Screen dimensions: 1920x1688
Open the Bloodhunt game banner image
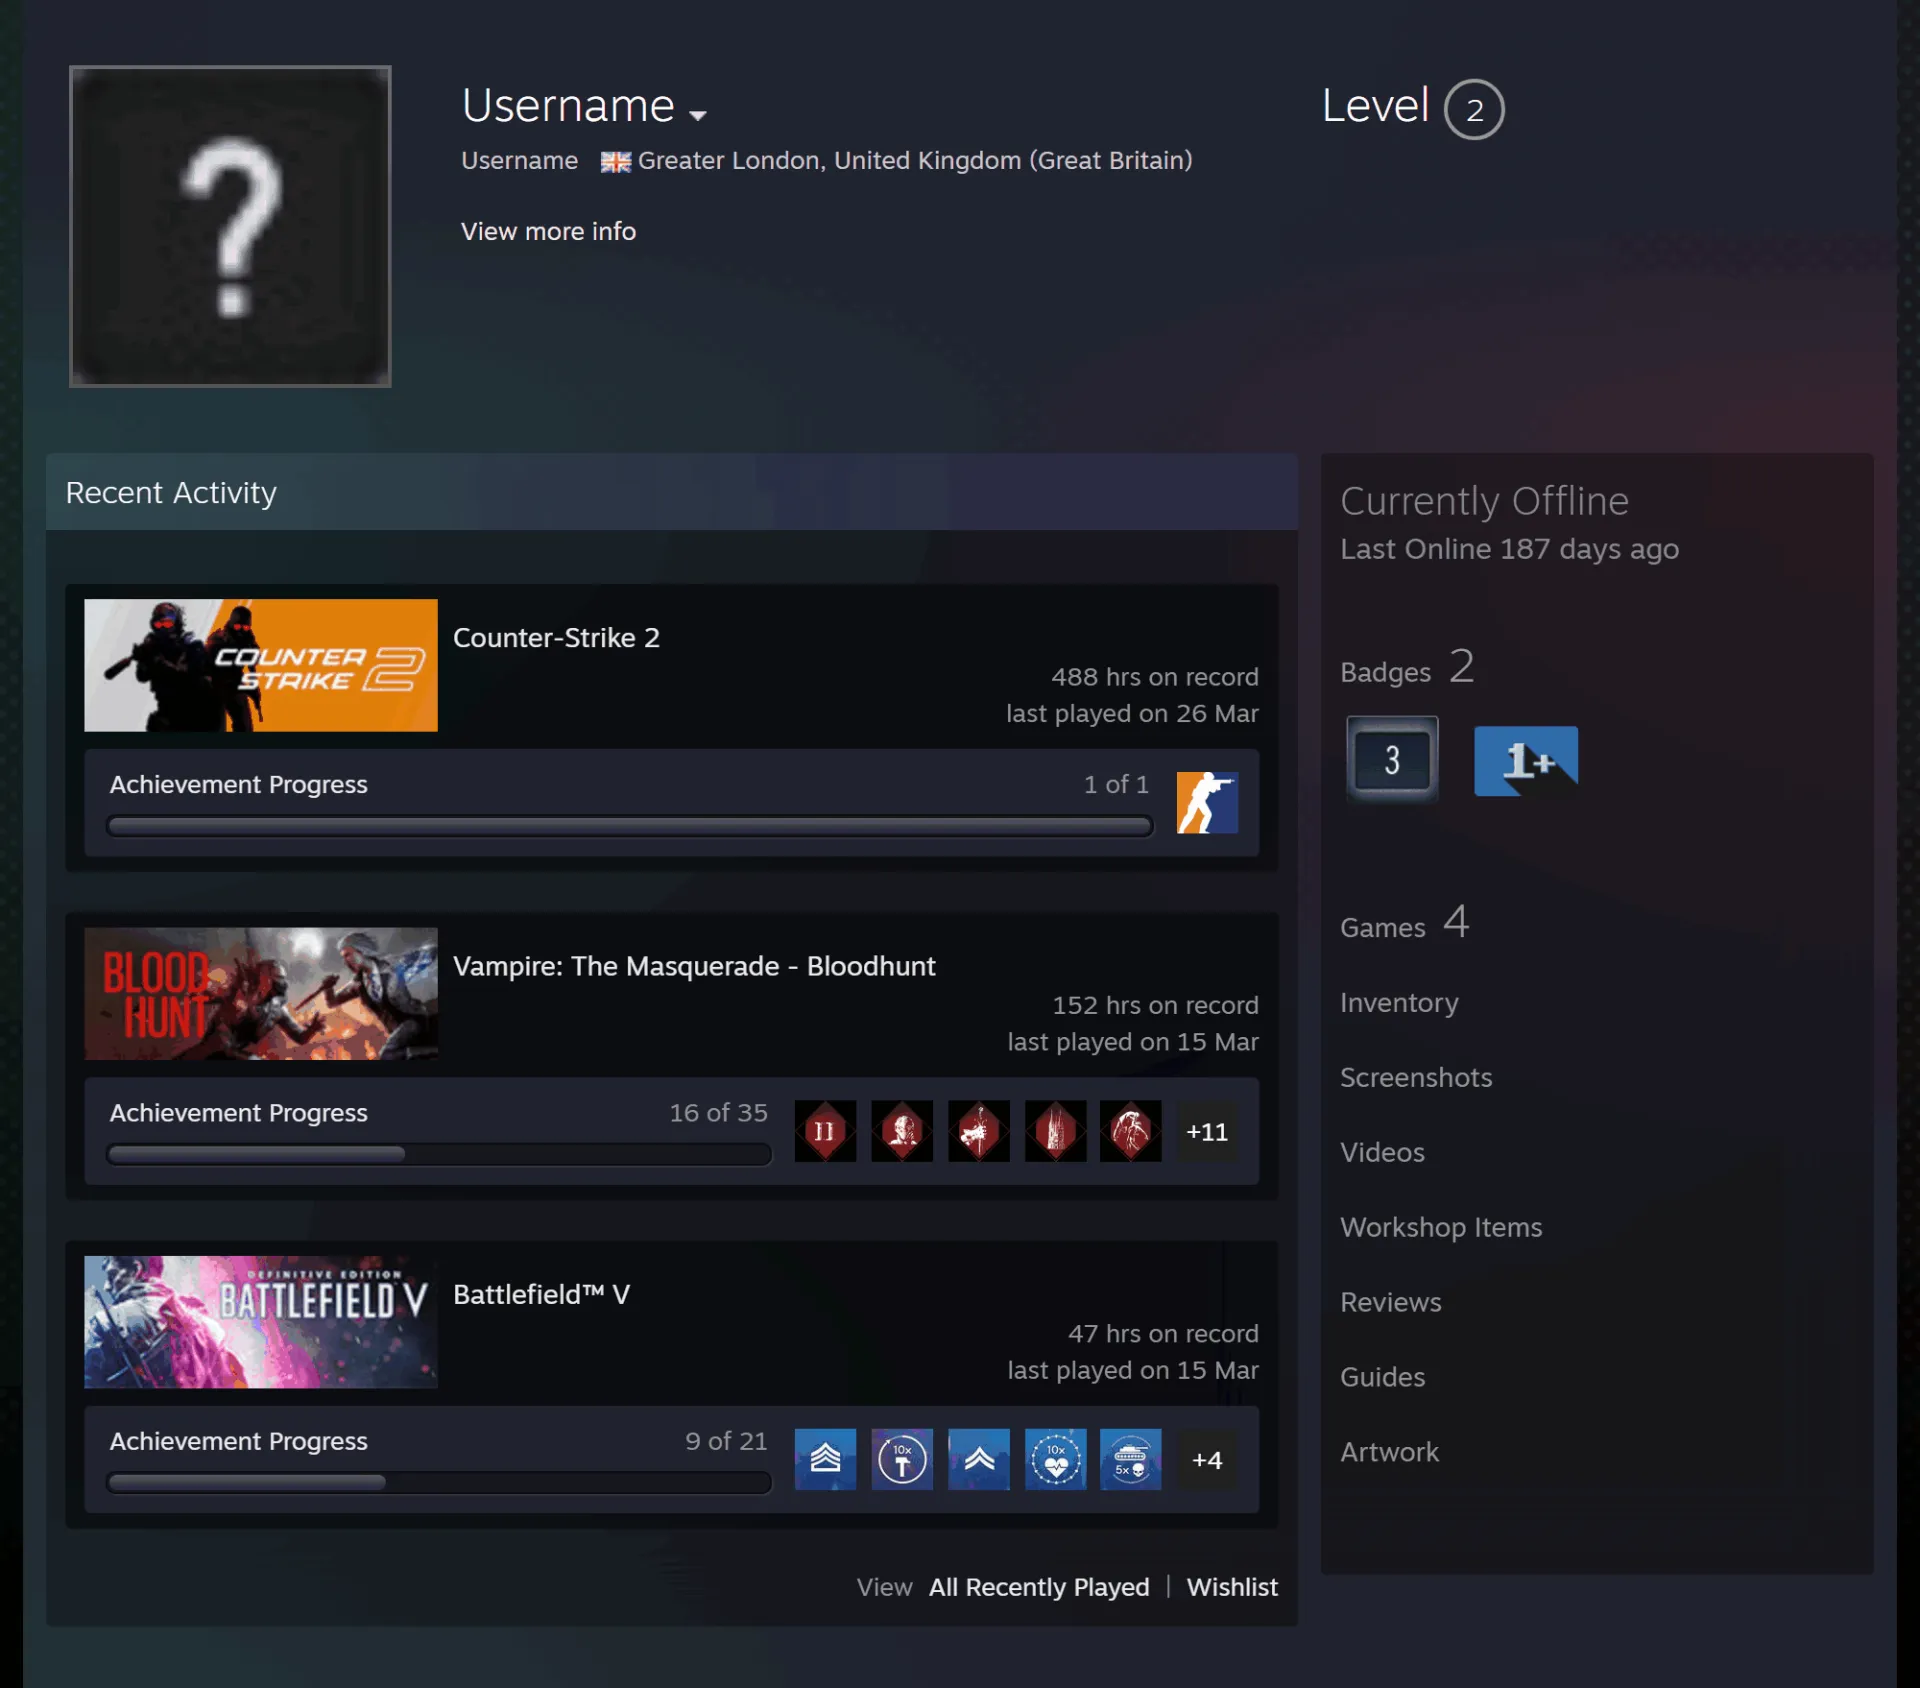click(x=261, y=993)
